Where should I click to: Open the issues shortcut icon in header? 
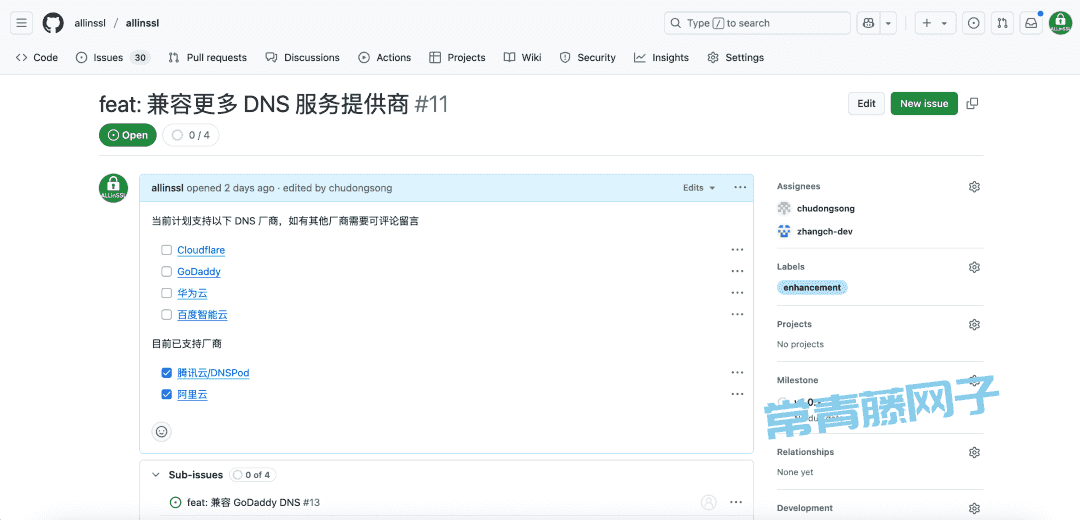[x=973, y=23]
